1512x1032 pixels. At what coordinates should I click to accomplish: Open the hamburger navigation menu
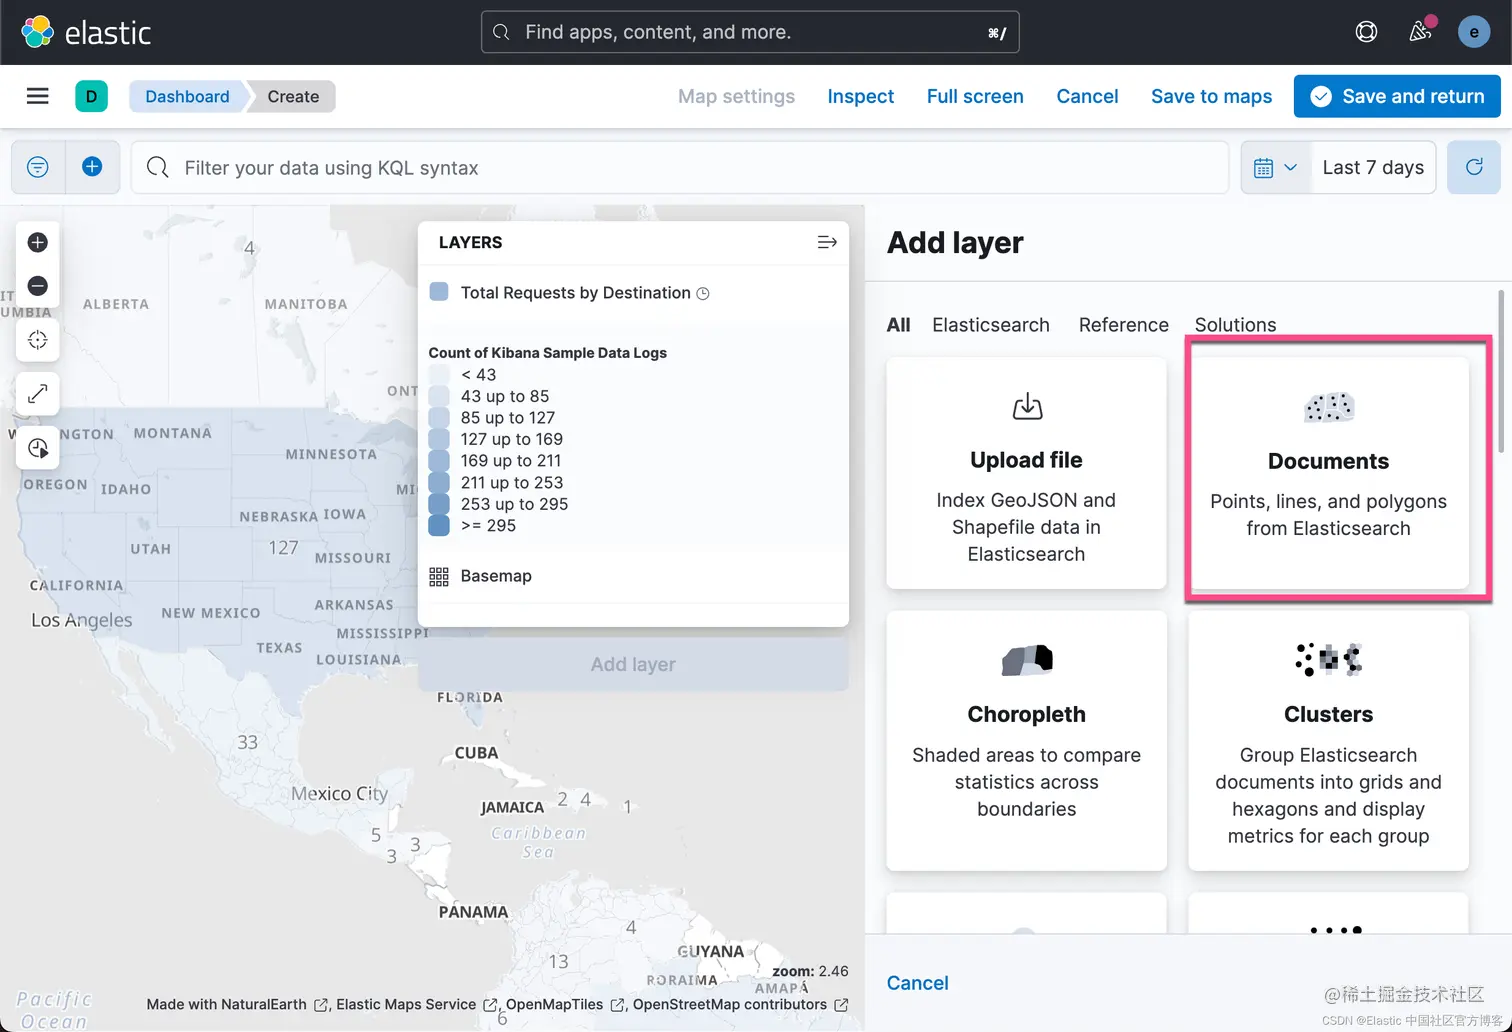click(38, 96)
